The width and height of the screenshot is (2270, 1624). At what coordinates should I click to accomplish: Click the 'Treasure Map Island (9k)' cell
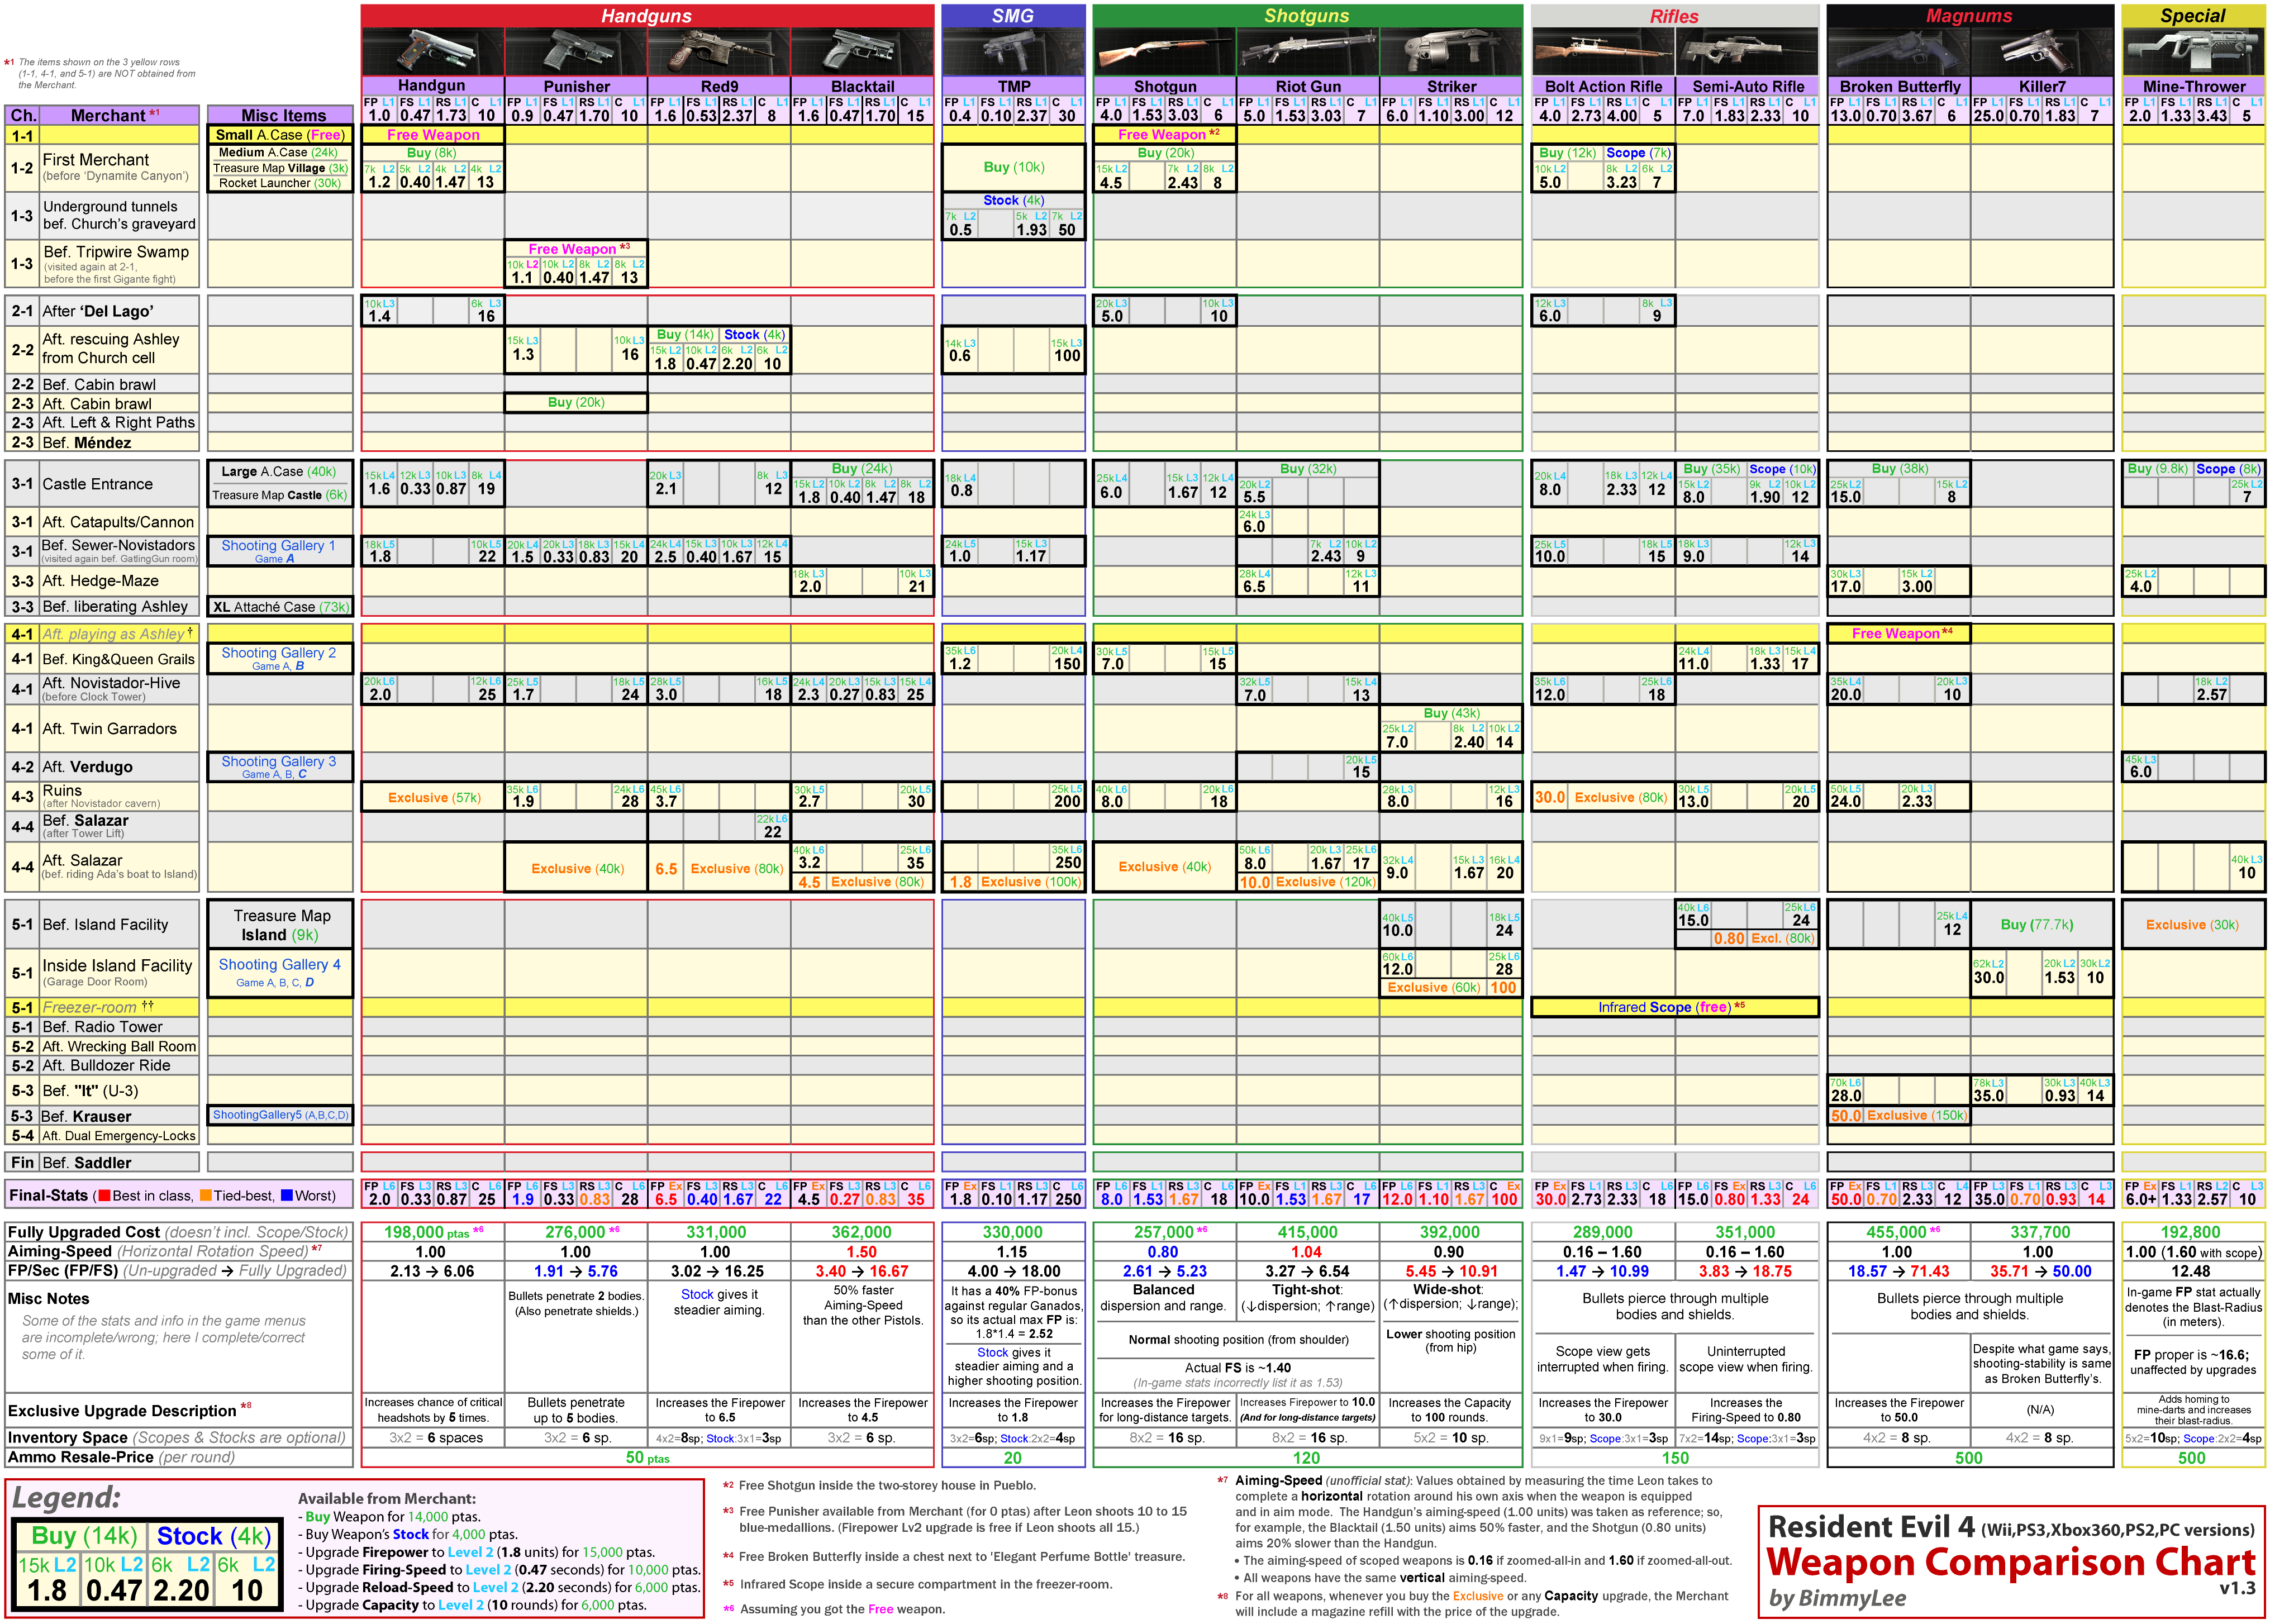click(x=281, y=925)
